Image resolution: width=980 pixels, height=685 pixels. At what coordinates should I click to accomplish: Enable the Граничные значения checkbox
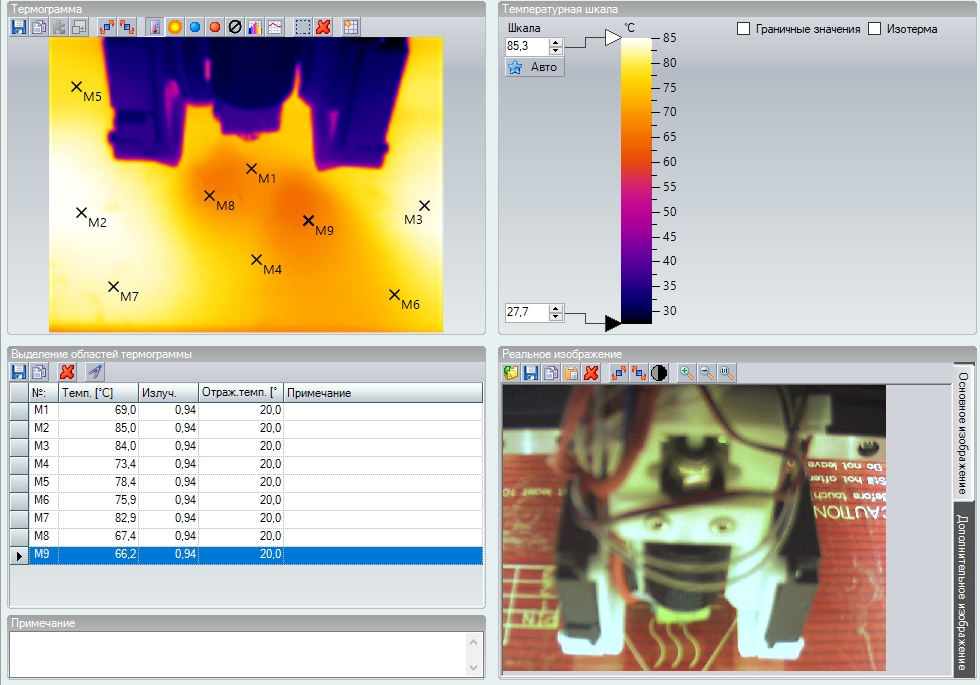click(743, 29)
